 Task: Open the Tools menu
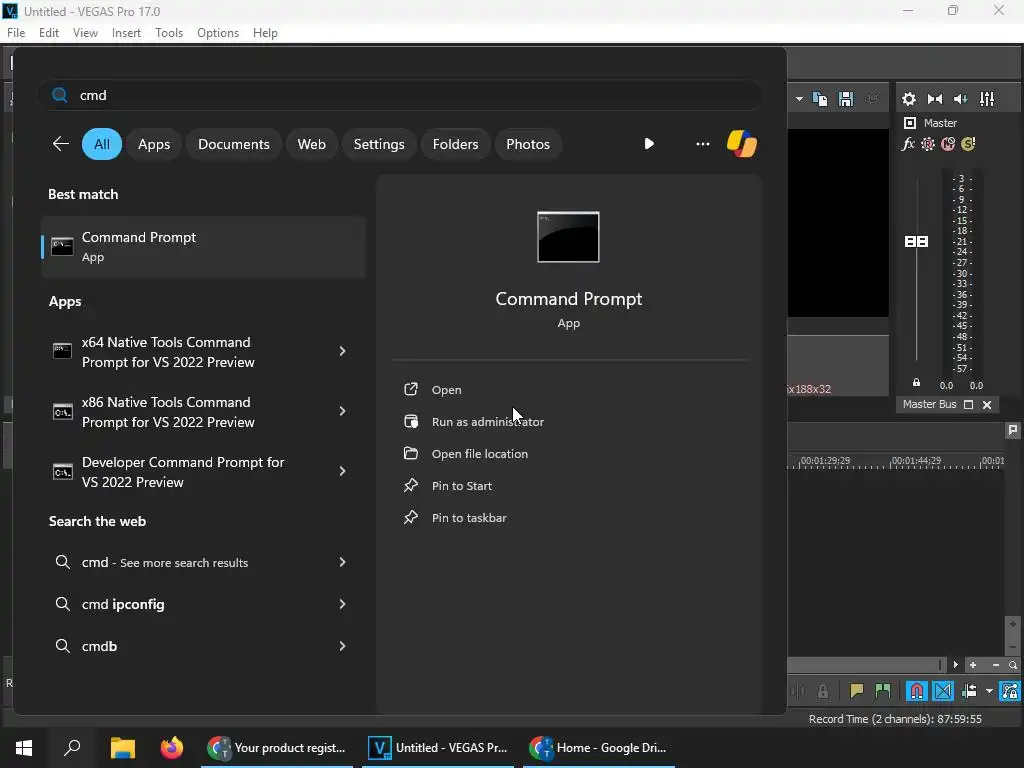click(169, 33)
